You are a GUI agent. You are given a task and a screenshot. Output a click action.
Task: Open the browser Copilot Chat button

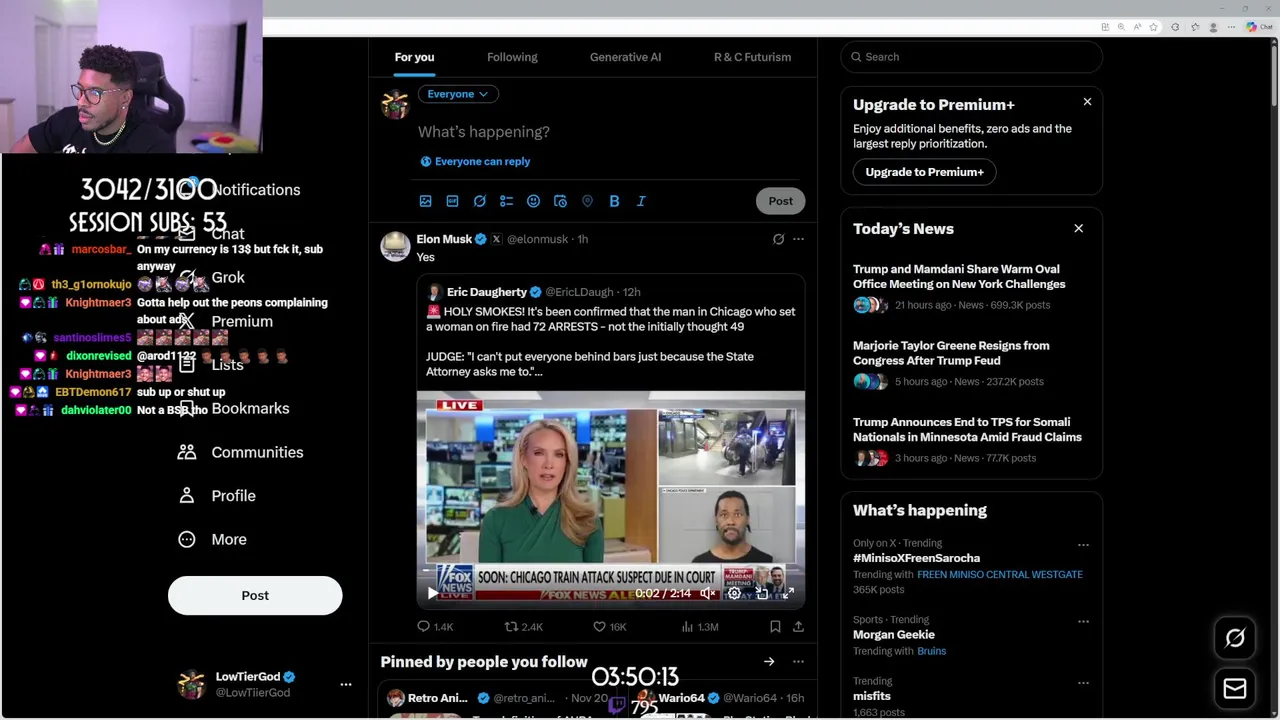tap(1258, 27)
